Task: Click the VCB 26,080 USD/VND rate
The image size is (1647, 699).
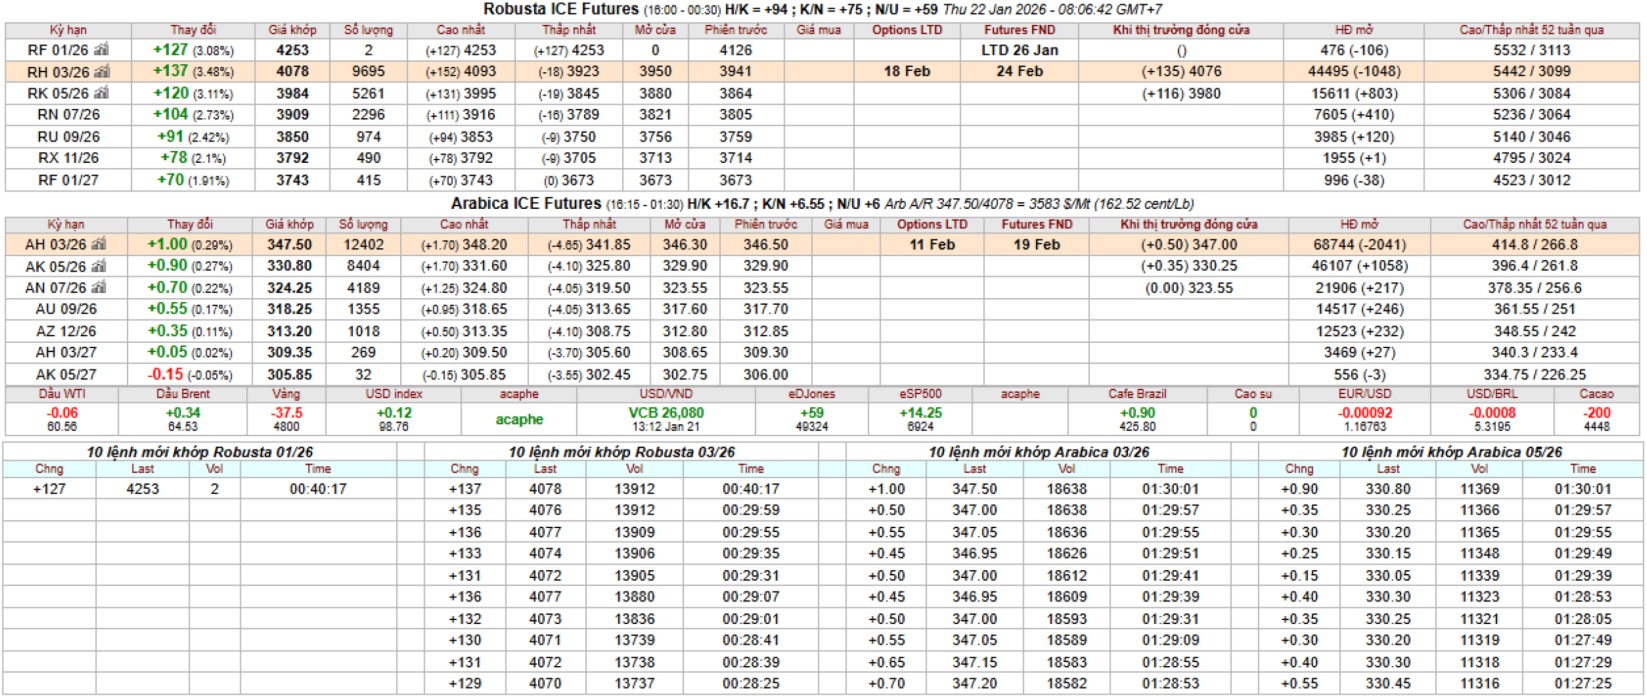Action: click(x=666, y=412)
